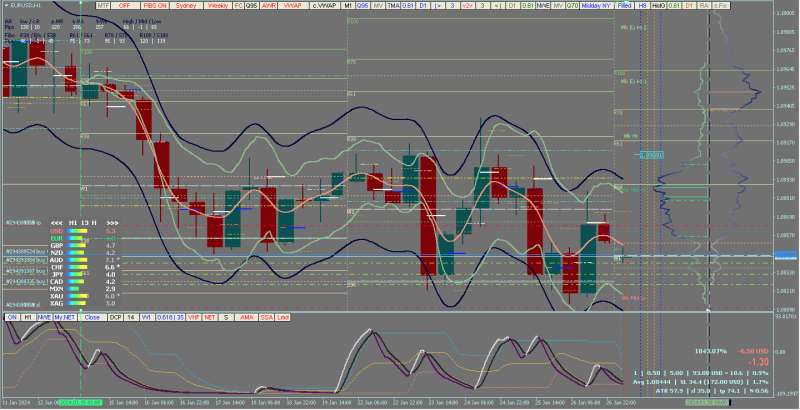
Task: Change the Midday NY session button
Action: pos(596,6)
